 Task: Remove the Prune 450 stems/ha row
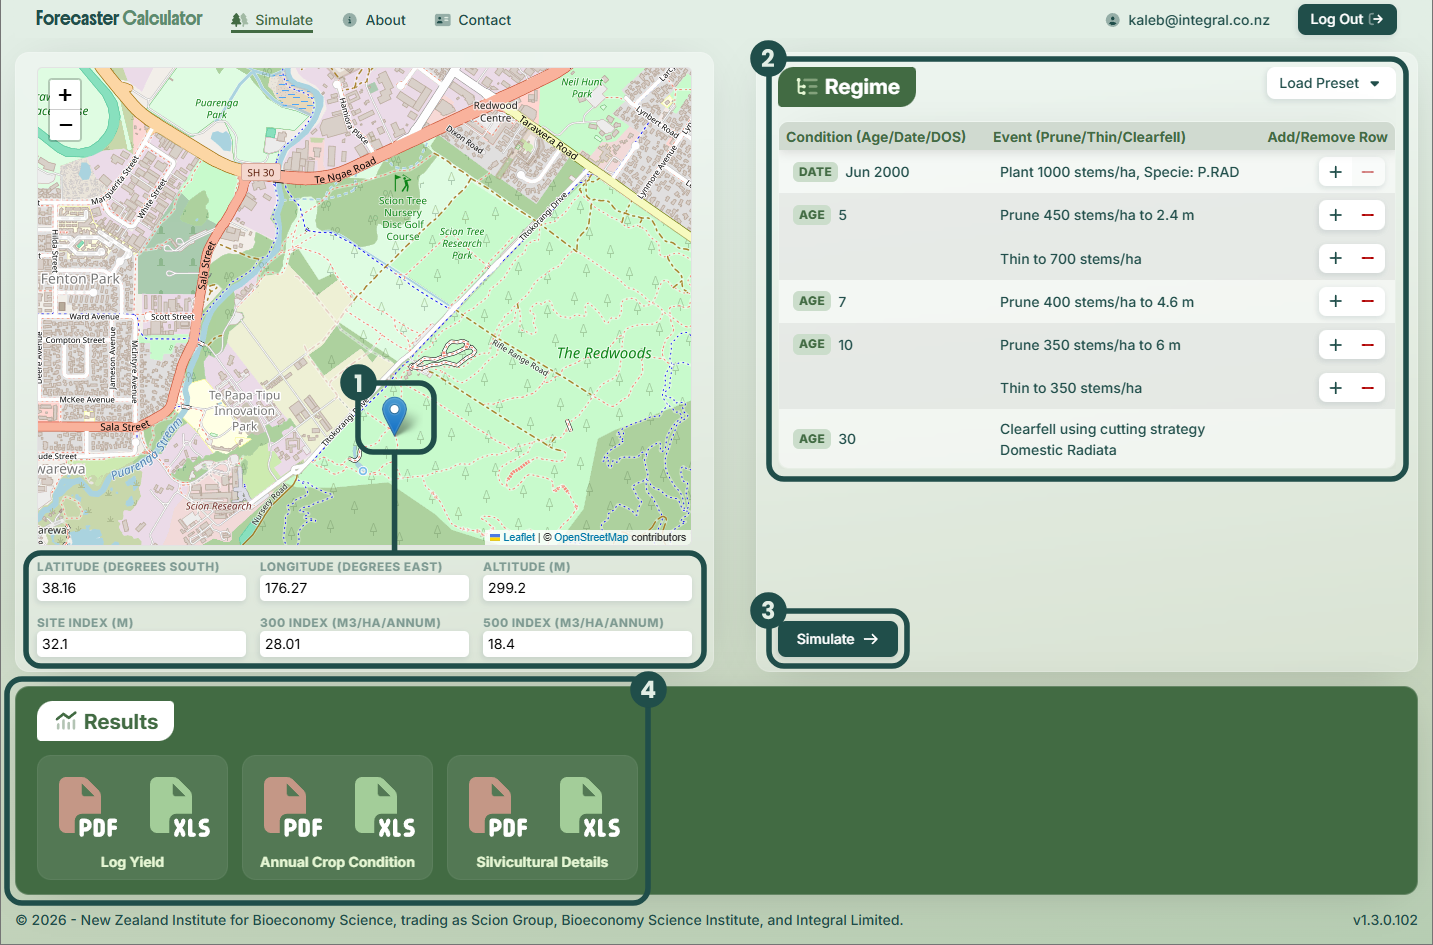click(1368, 215)
